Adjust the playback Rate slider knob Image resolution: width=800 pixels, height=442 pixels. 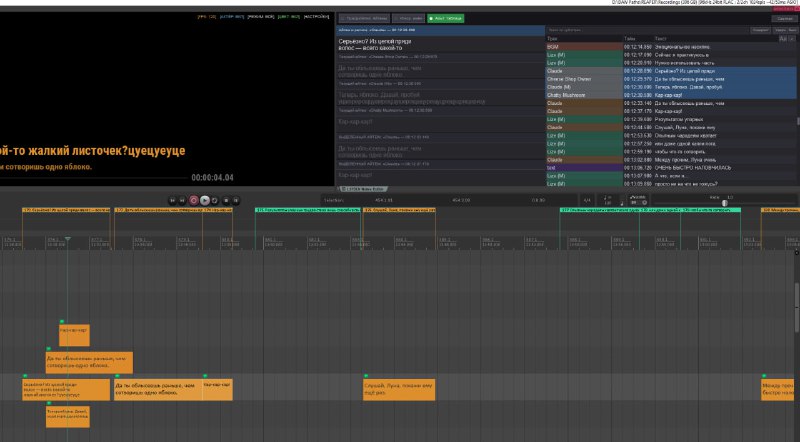(724, 203)
